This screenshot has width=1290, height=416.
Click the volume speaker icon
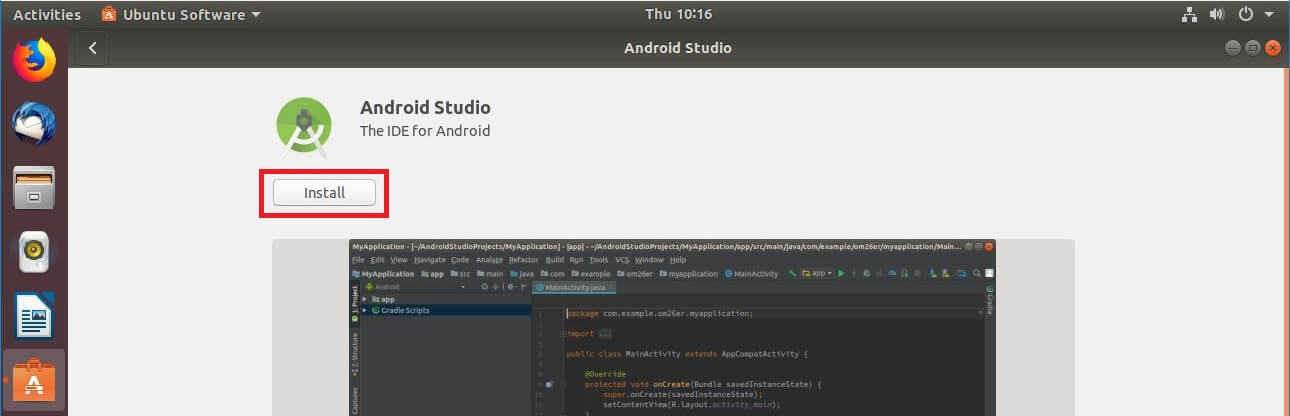[x=1217, y=14]
